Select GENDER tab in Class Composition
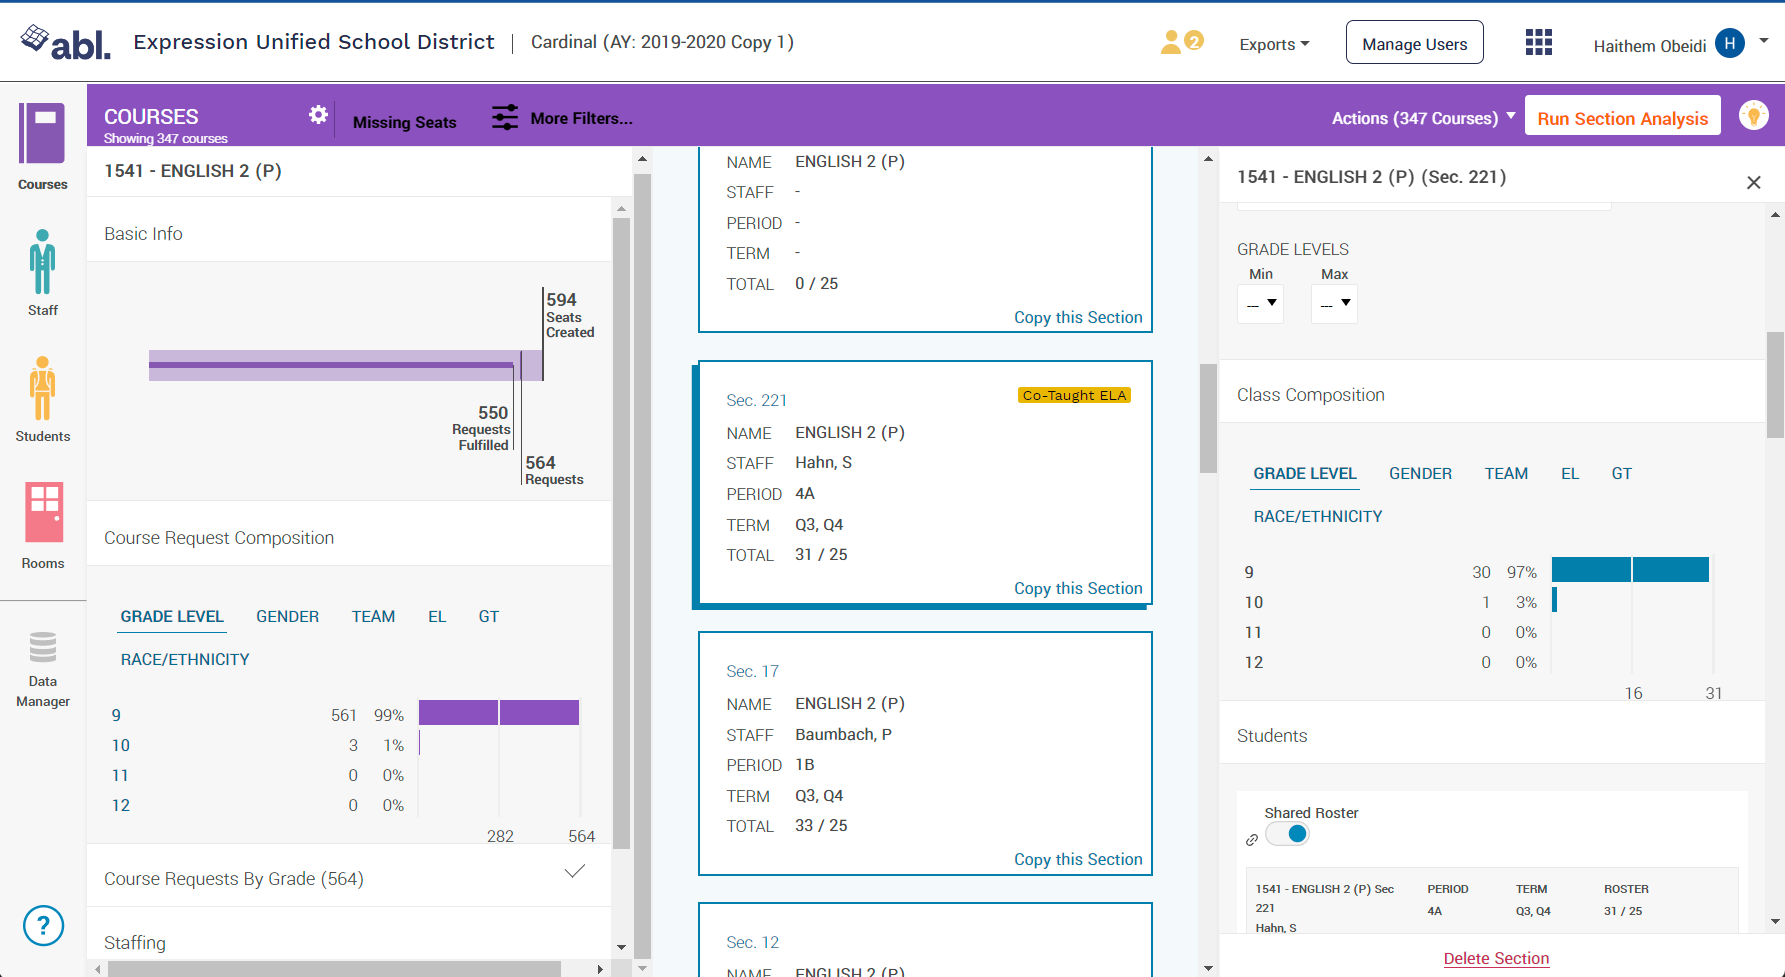This screenshot has width=1785, height=977. 1420,473
